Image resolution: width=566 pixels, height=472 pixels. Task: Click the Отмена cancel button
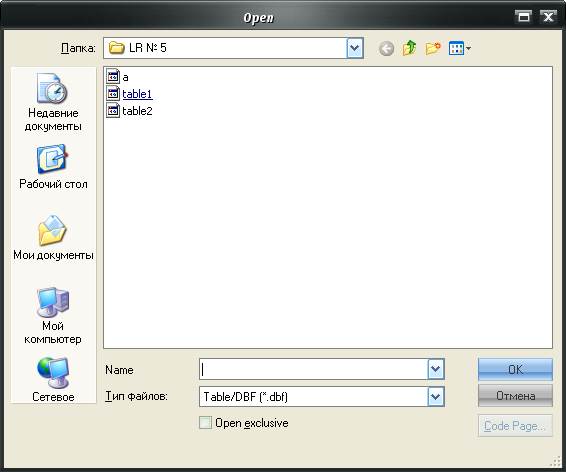click(x=515, y=396)
